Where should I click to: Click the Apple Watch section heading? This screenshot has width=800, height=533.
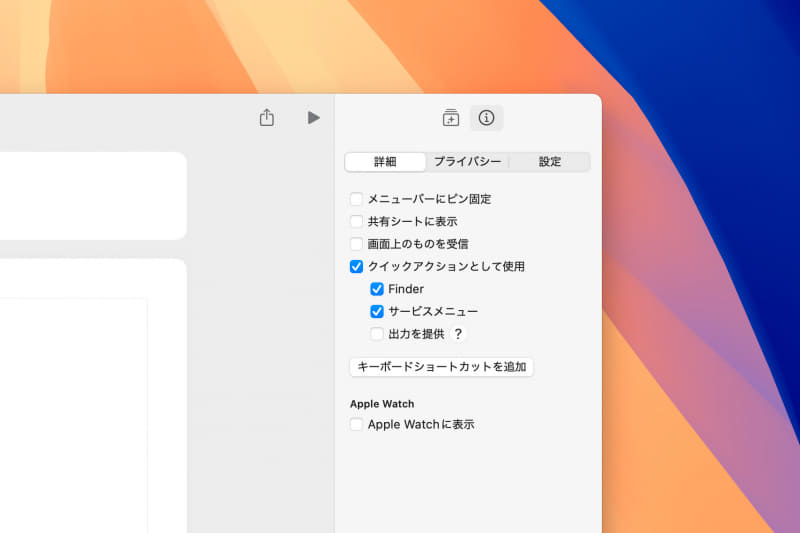(382, 403)
